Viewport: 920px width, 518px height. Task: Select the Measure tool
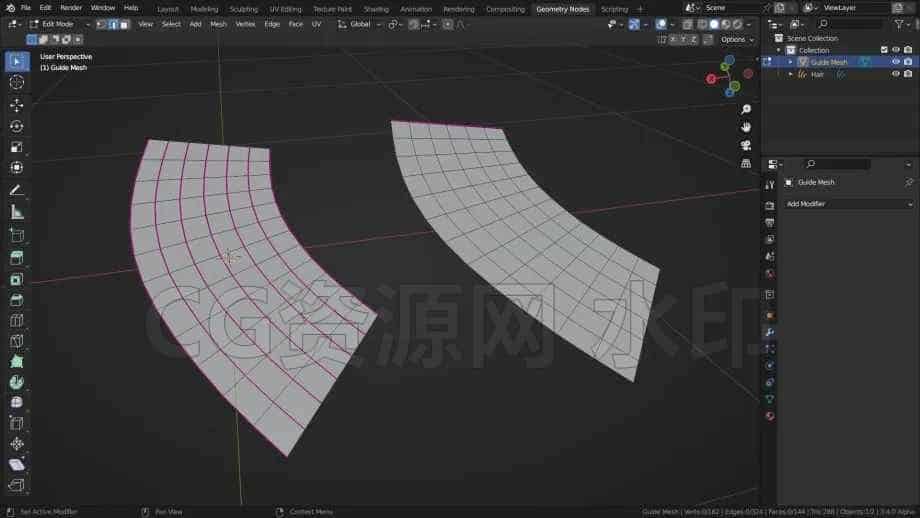pos(17,212)
